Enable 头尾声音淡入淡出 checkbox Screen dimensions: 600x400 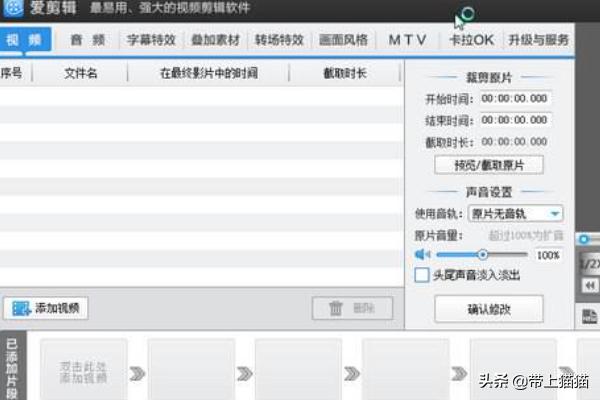click(422, 274)
